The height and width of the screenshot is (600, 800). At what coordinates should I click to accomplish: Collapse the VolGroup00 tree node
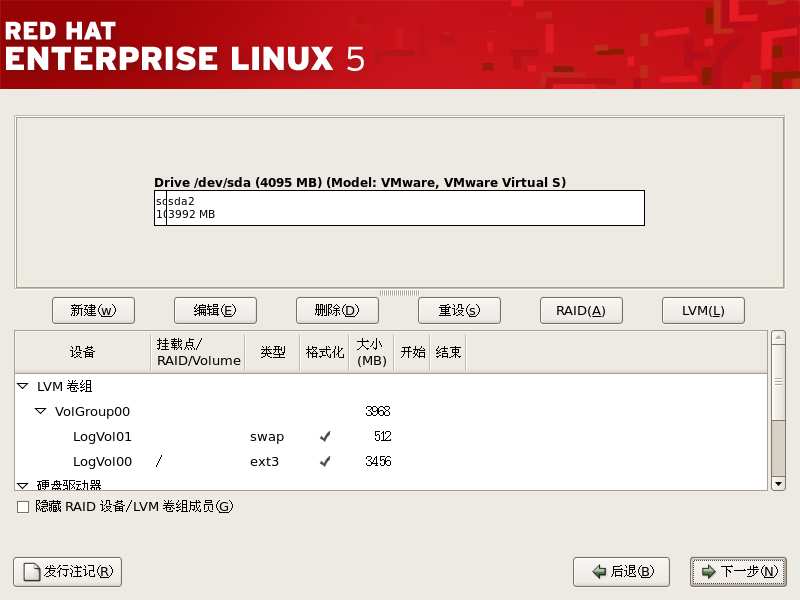point(40,411)
